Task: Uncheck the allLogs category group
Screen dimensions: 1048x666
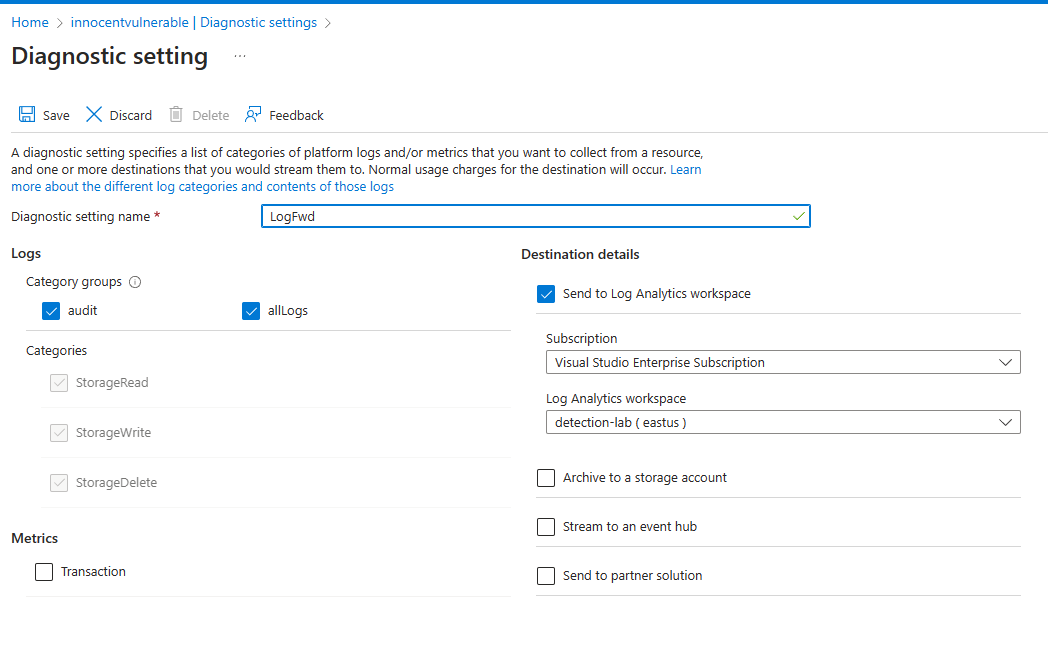Action: pos(251,311)
